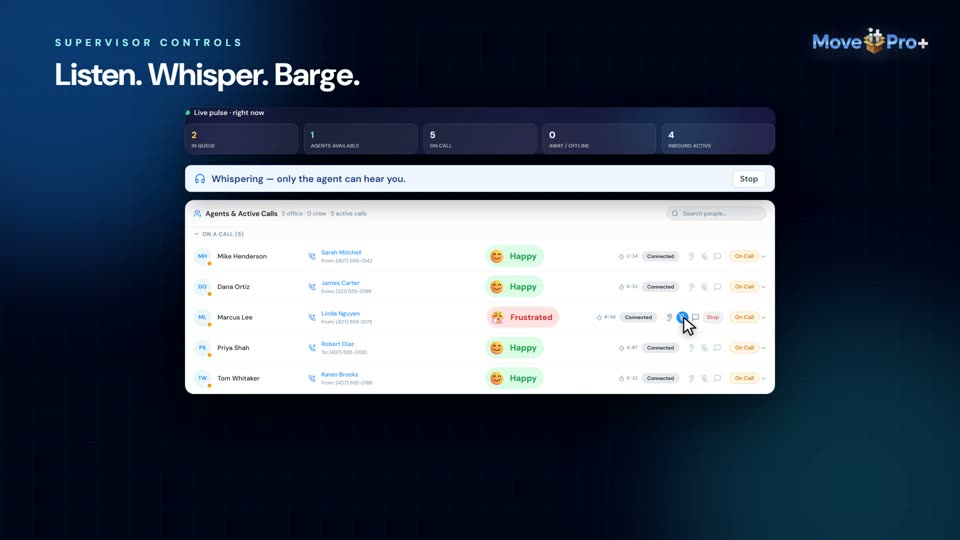This screenshot has width=960, height=540.
Task: Click agent name Marcus Lee
Action: (234, 317)
